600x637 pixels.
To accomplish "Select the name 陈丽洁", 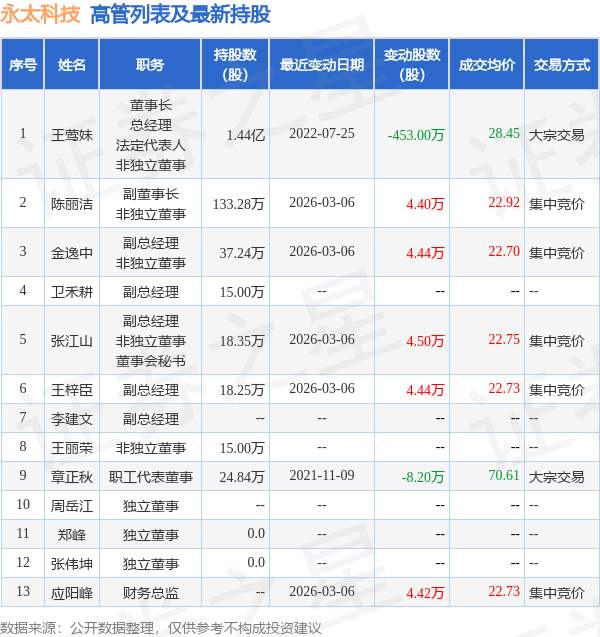I will point(71,204).
